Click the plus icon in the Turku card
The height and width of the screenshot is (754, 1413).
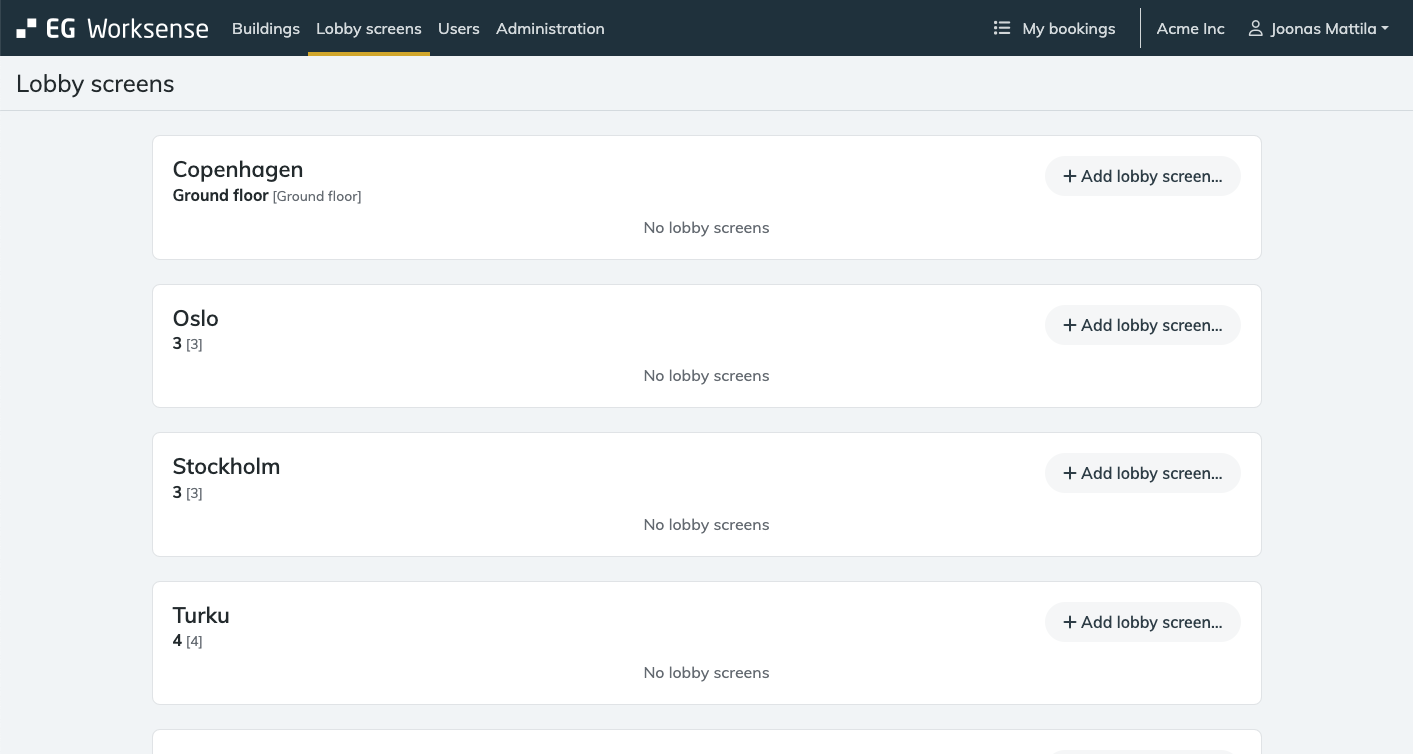(x=1069, y=623)
